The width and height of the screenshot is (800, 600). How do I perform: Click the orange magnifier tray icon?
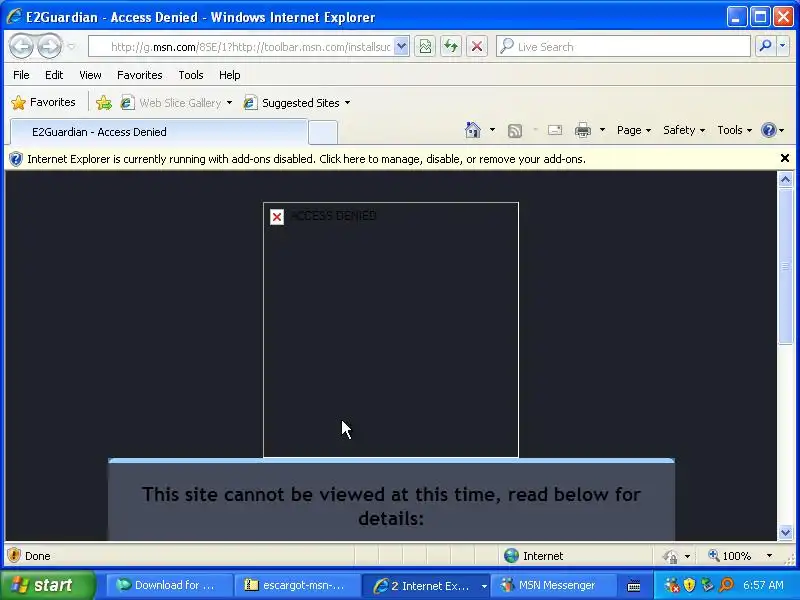click(726, 585)
